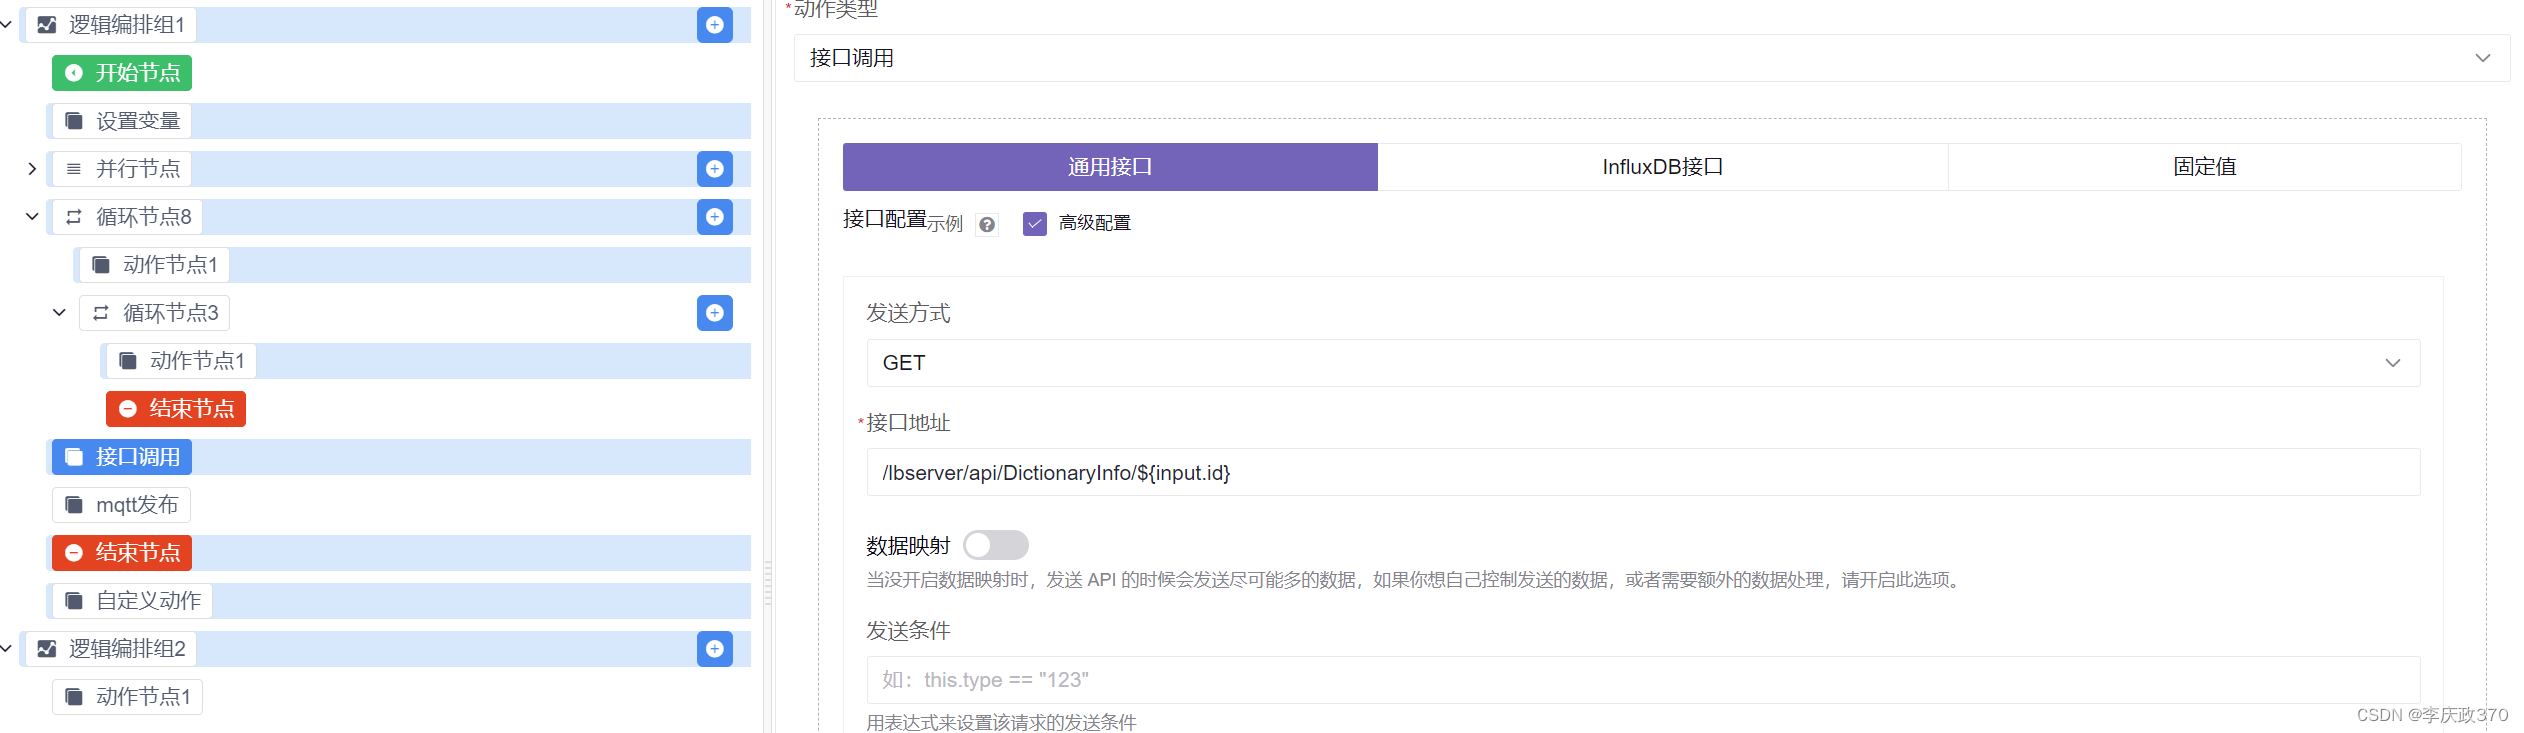This screenshot has width=2524, height=733.
Task: Click the action icon beside 设置变量
Action: point(74,121)
